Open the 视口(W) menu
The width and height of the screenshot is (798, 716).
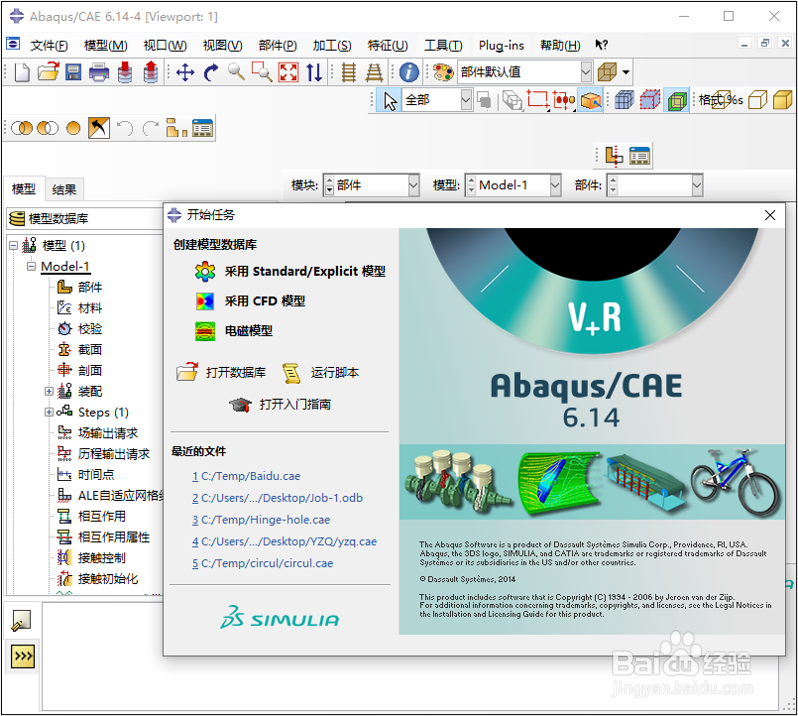[x=165, y=46]
